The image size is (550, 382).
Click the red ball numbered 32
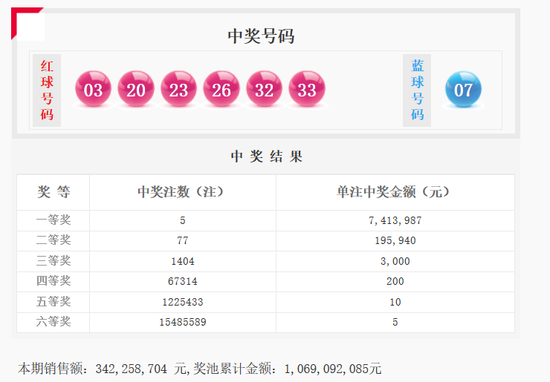[264, 89]
